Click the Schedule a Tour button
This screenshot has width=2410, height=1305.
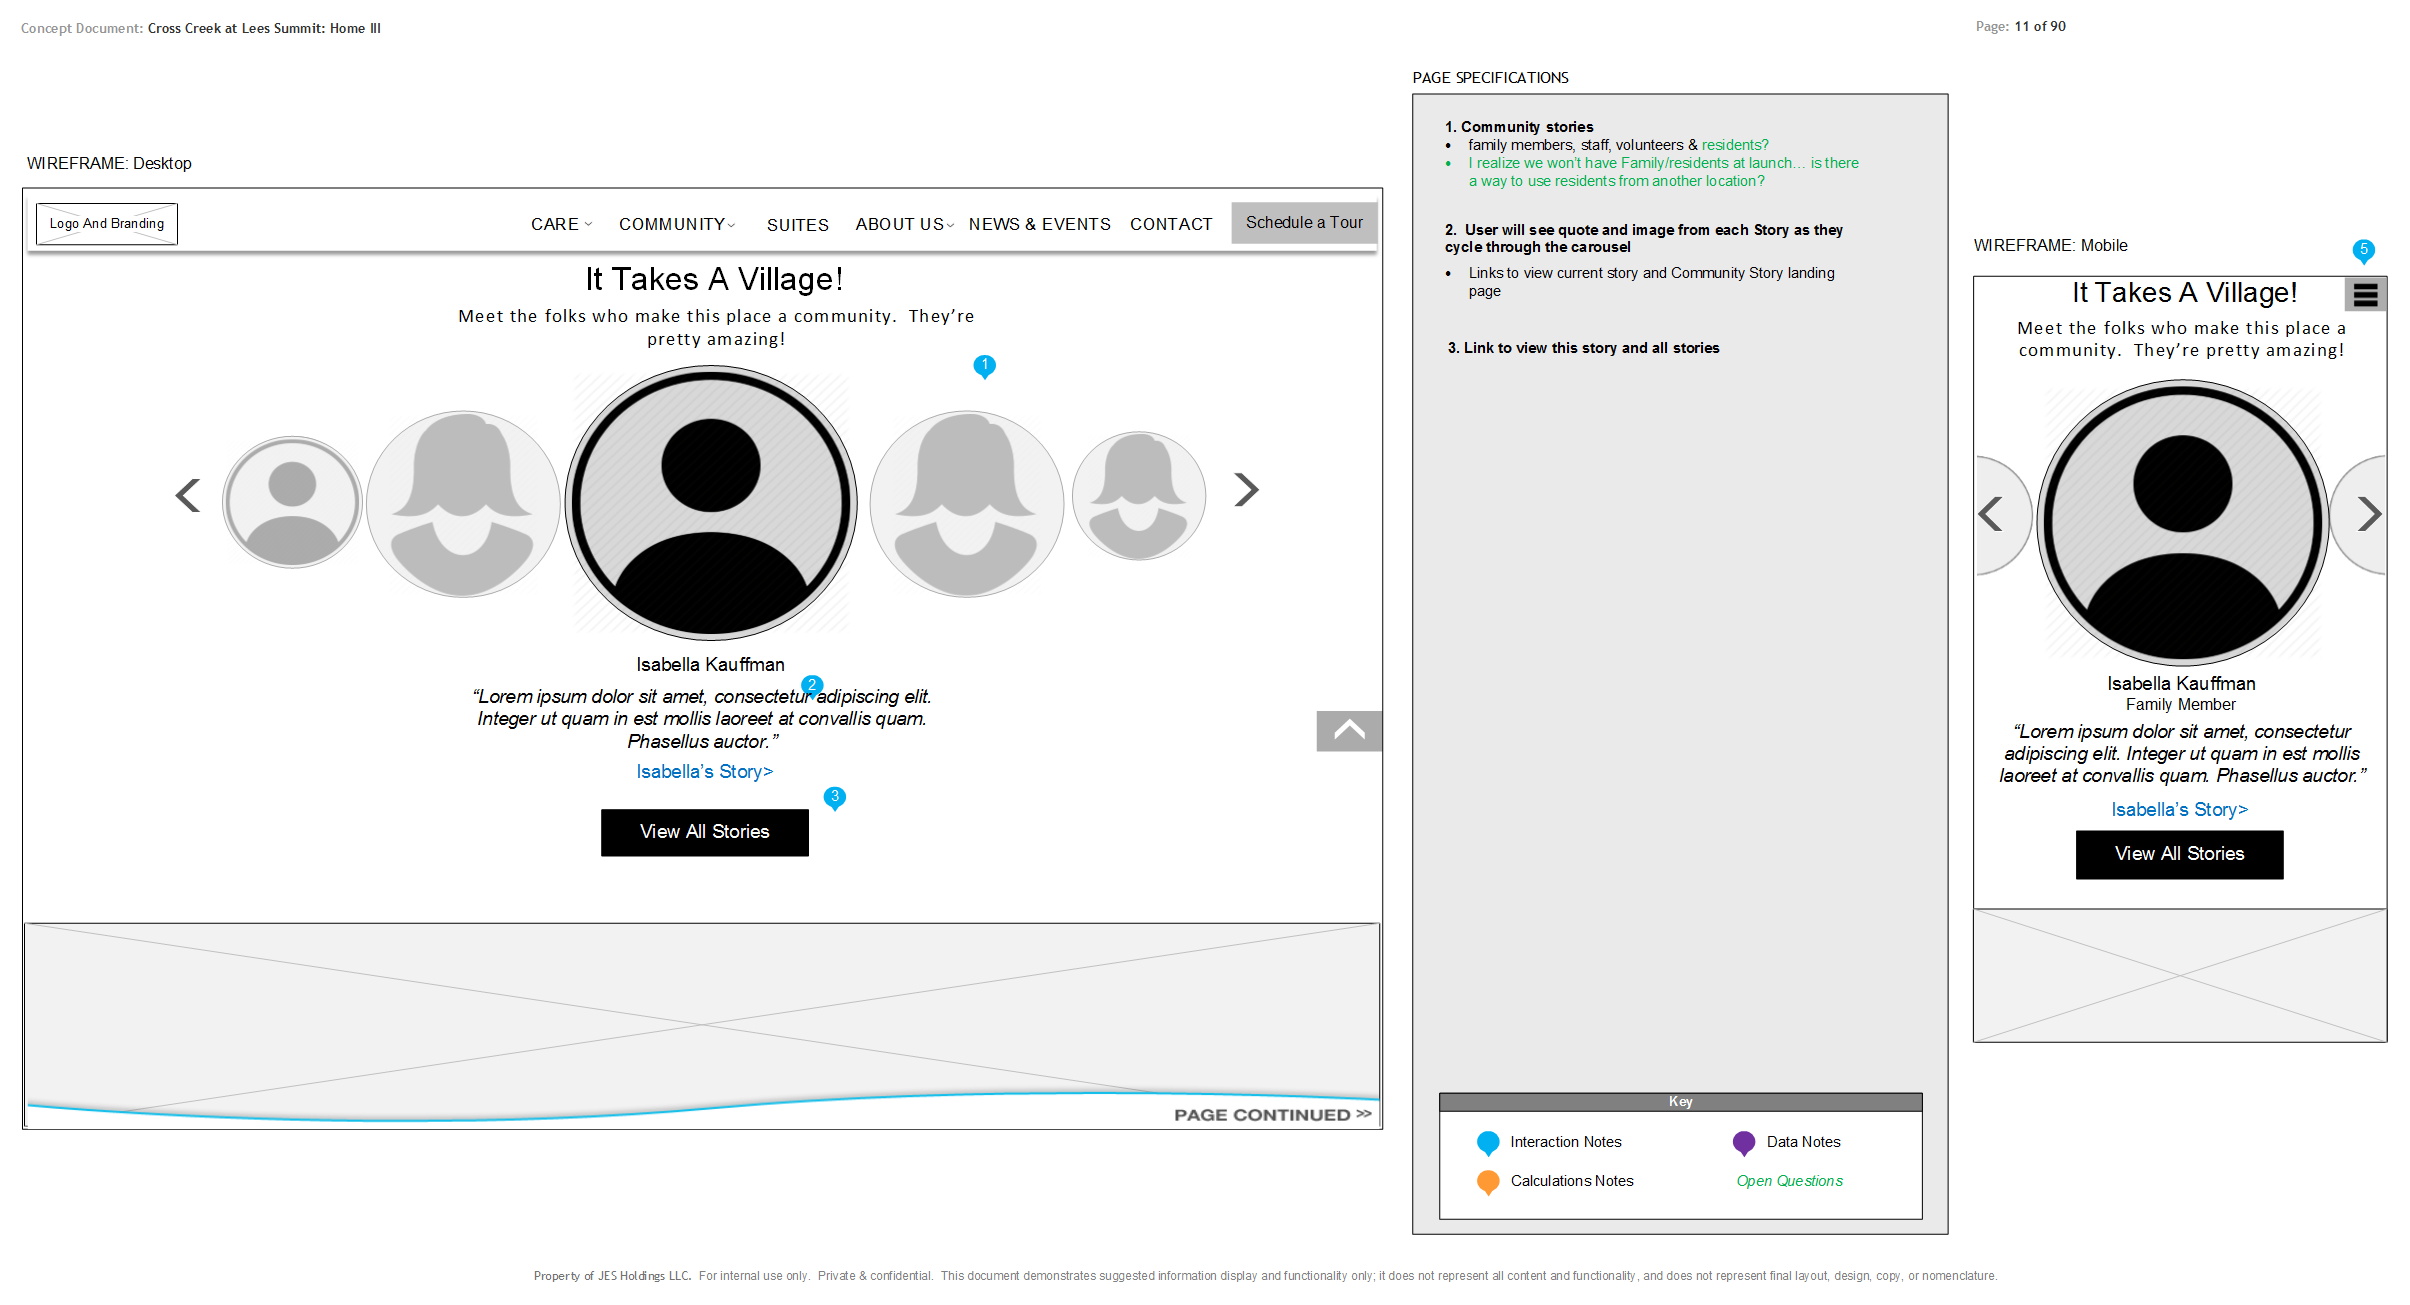tap(1304, 222)
